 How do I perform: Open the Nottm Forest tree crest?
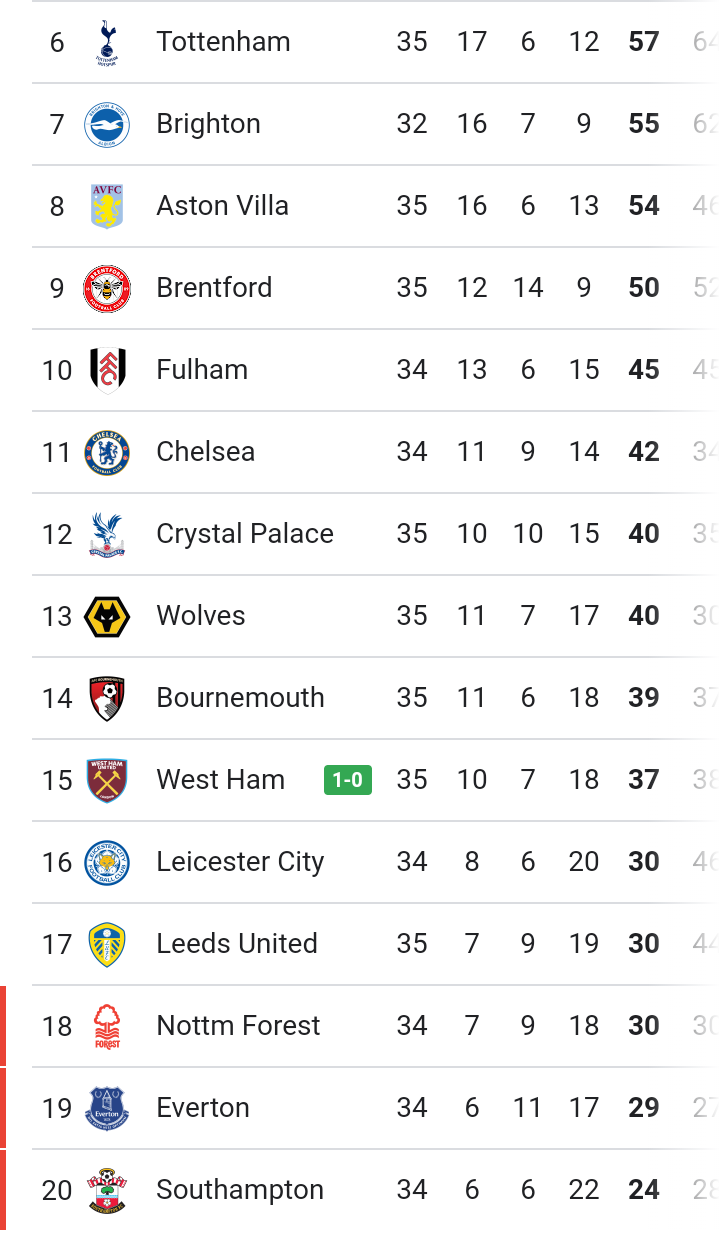click(x=107, y=1026)
